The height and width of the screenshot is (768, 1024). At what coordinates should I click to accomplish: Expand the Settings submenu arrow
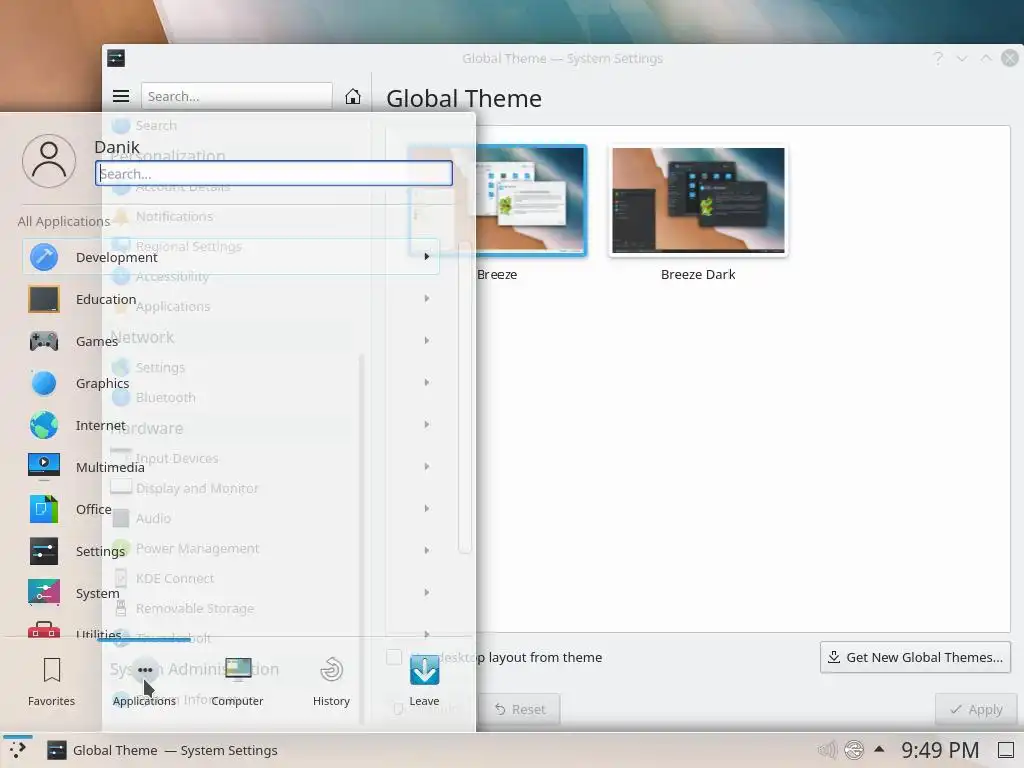(x=426, y=551)
